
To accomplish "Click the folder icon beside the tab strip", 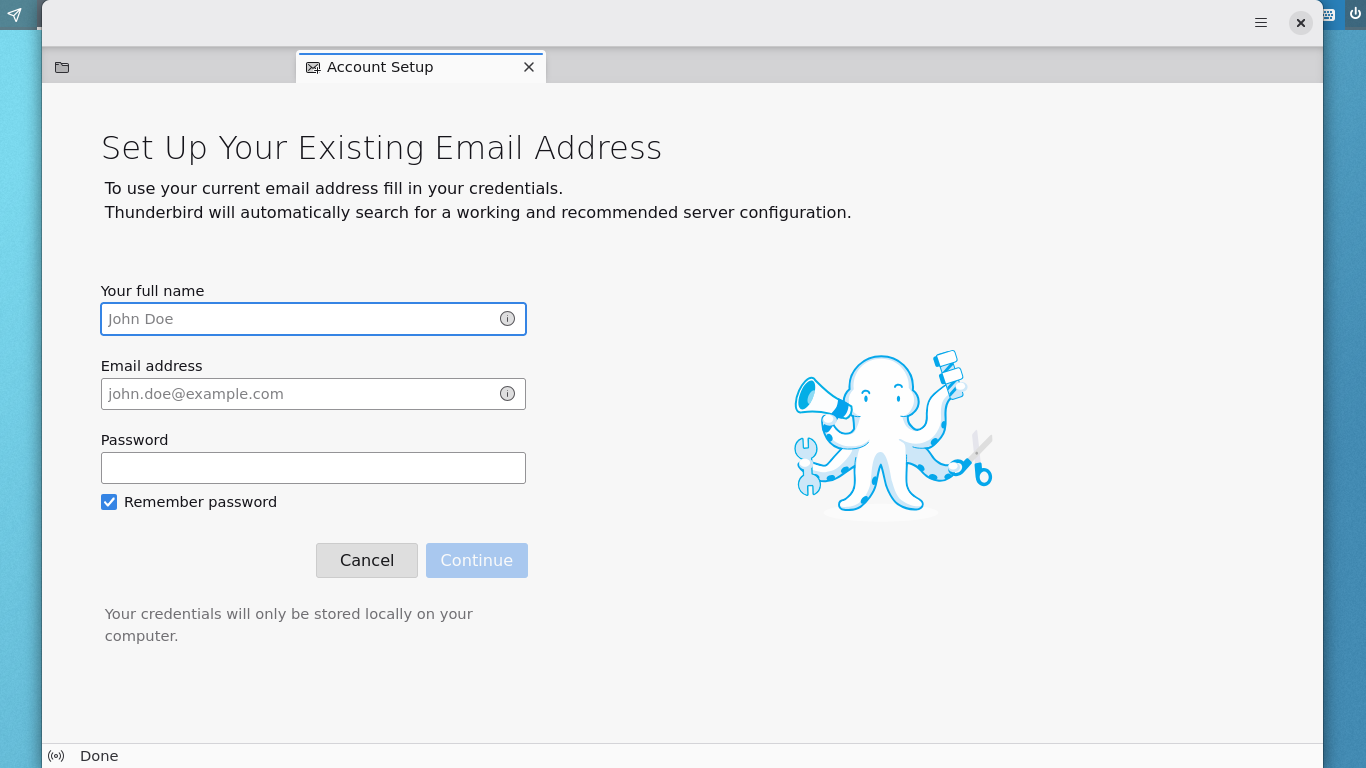I will tap(62, 68).
